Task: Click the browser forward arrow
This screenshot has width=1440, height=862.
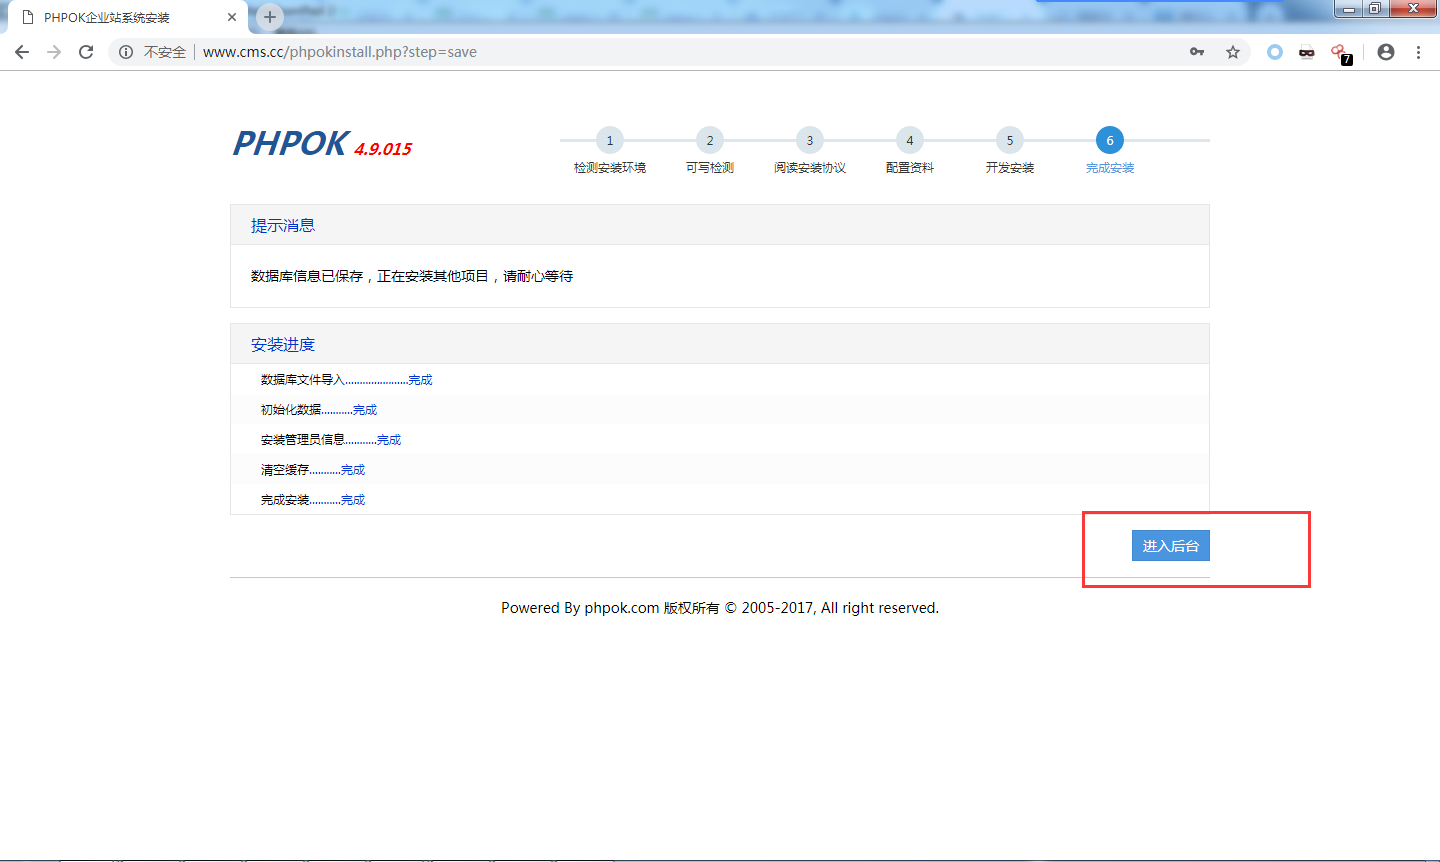Action: point(54,52)
